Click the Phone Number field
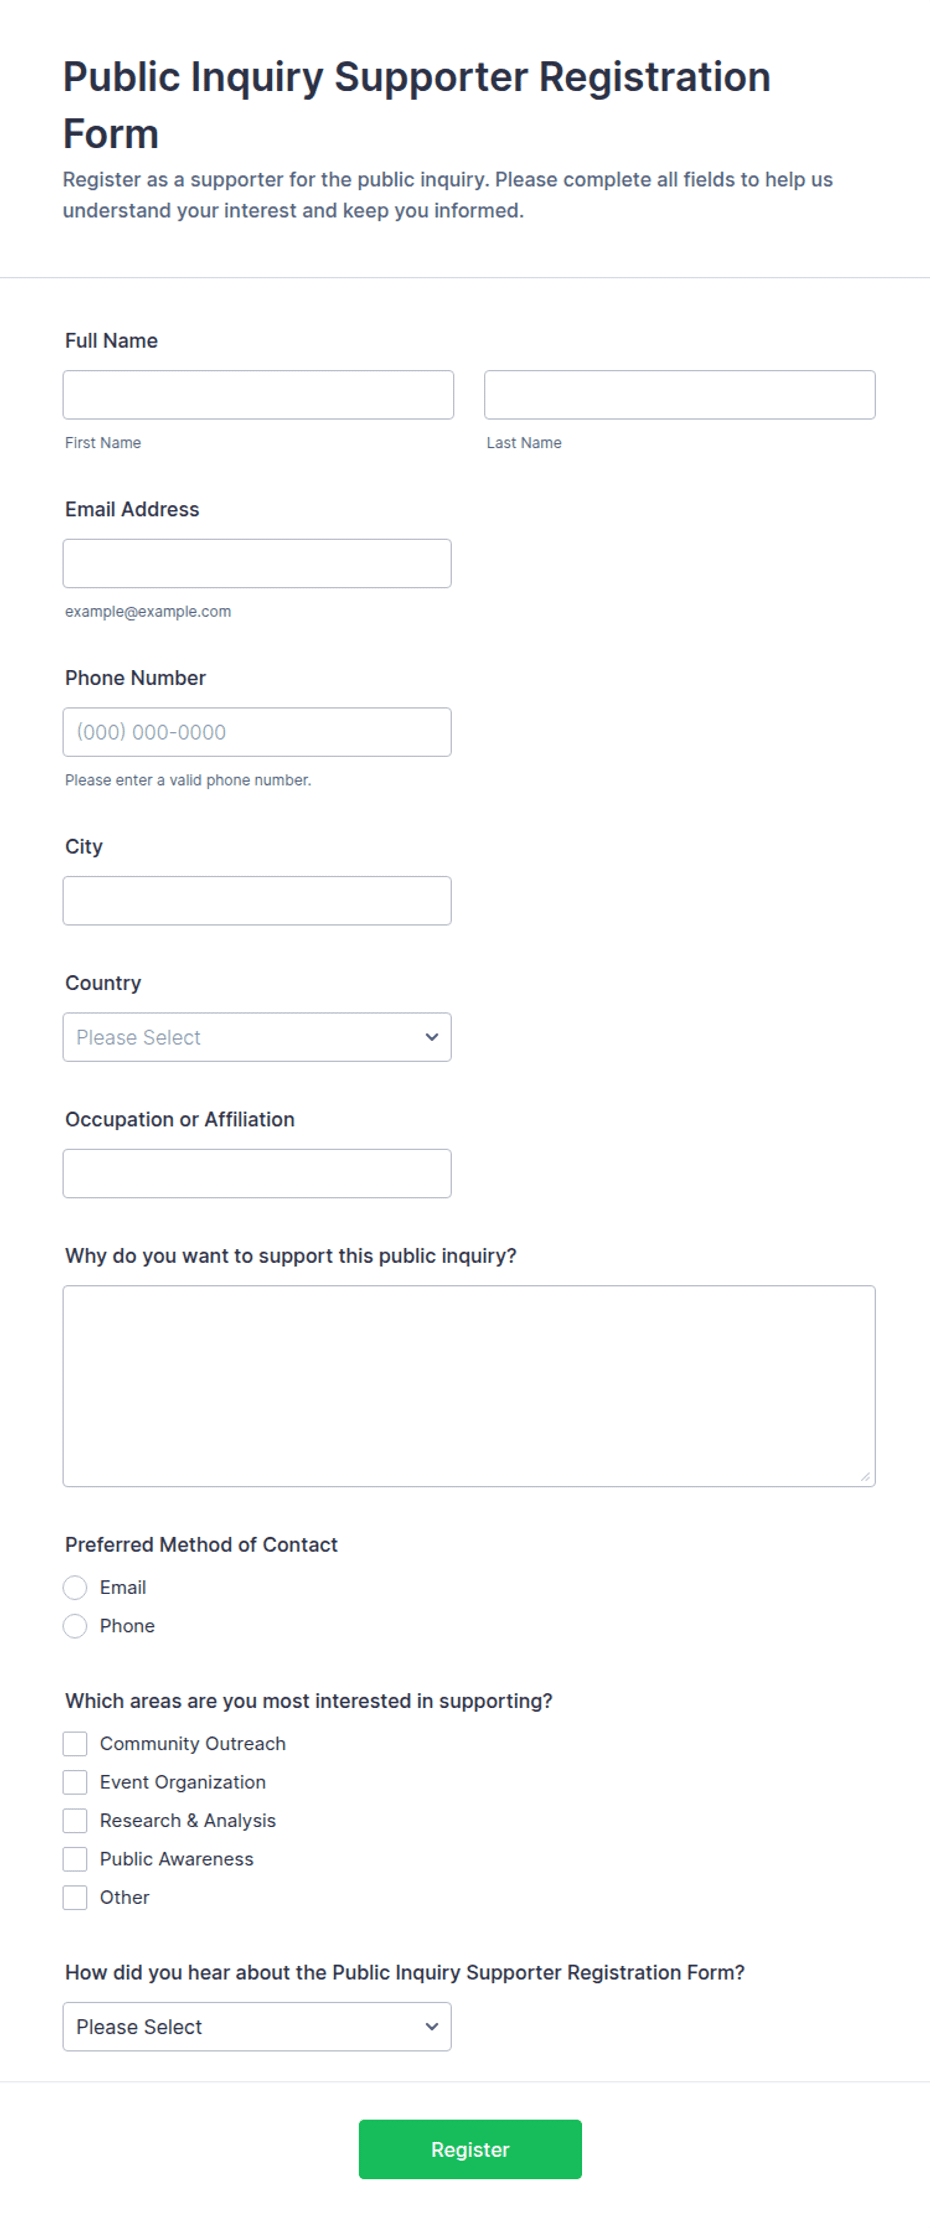The height and width of the screenshot is (2228, 930). click(x=257, y=732)
